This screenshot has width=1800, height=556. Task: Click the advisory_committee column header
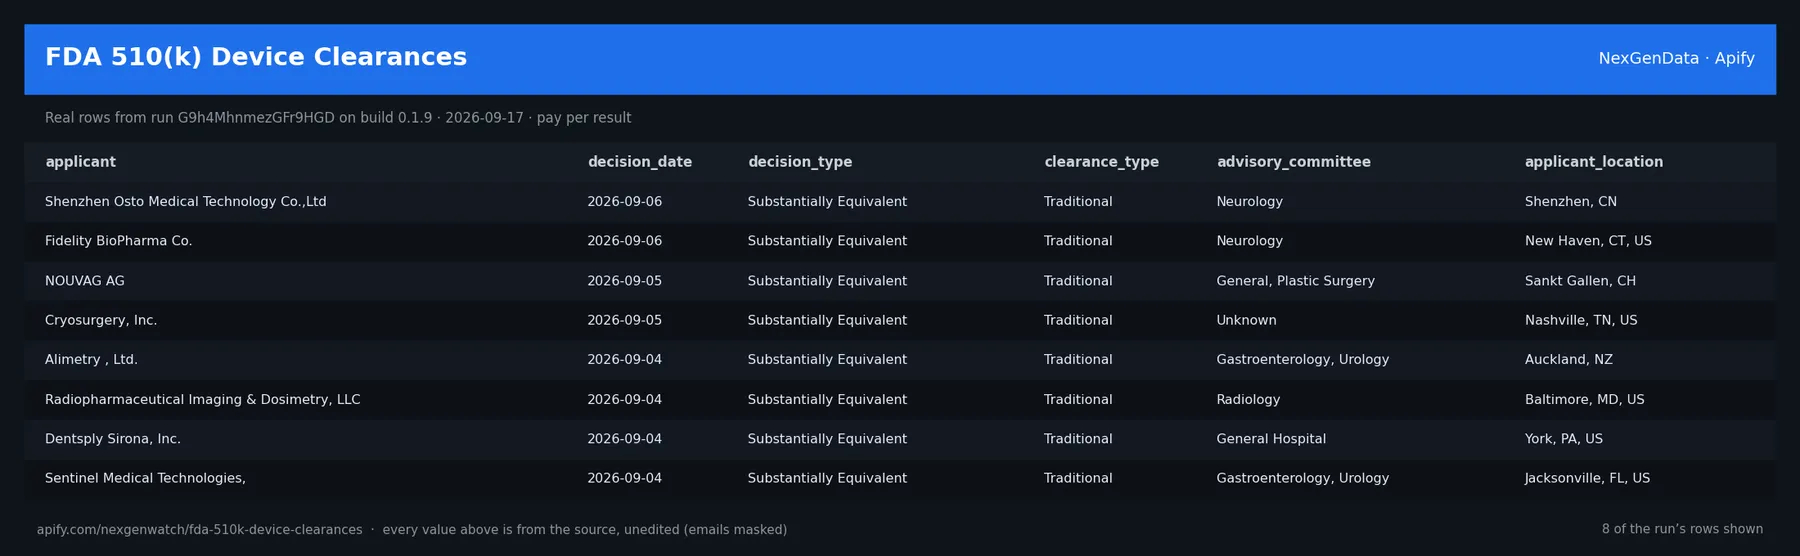pyautogui.click(x=1293, y=162)
